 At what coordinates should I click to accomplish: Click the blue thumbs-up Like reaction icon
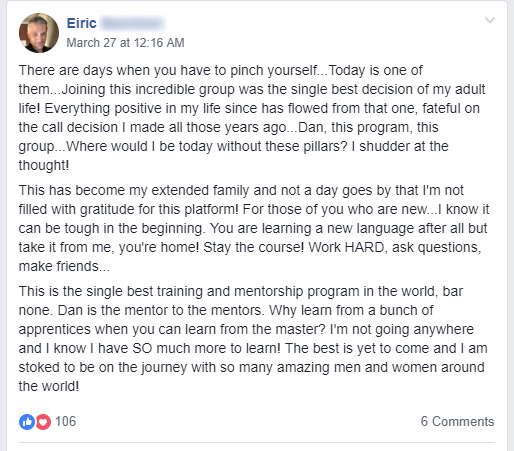(27, 422)
